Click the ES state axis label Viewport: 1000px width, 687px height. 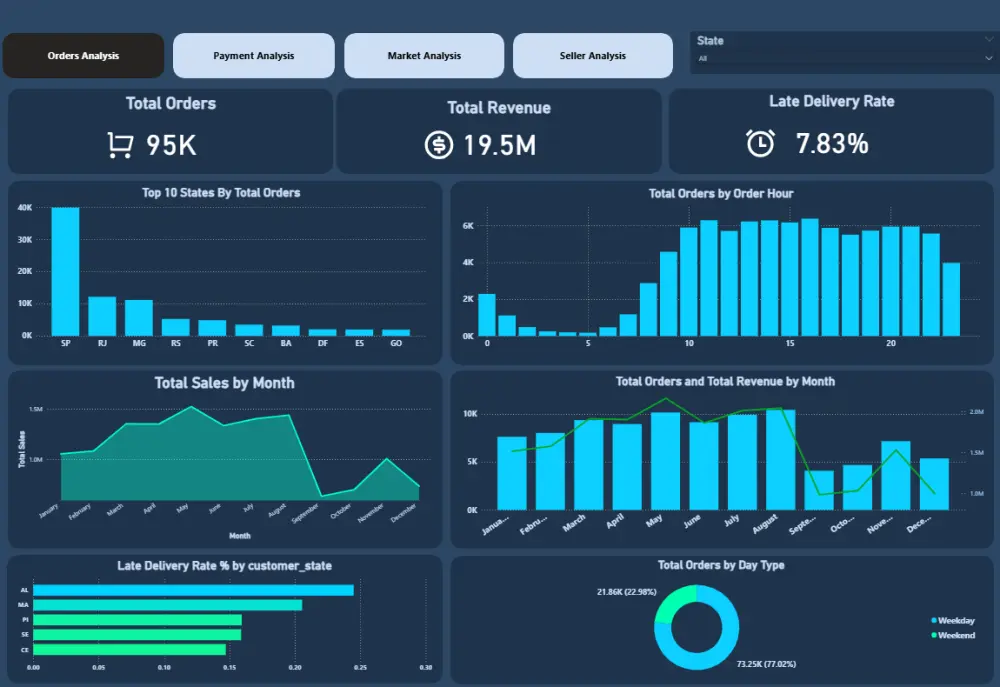click(x=360, y=343)
